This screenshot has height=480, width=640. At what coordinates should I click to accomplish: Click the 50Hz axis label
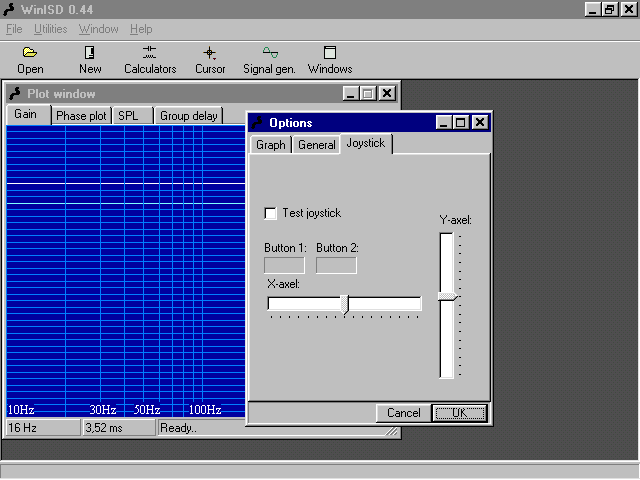147,409
